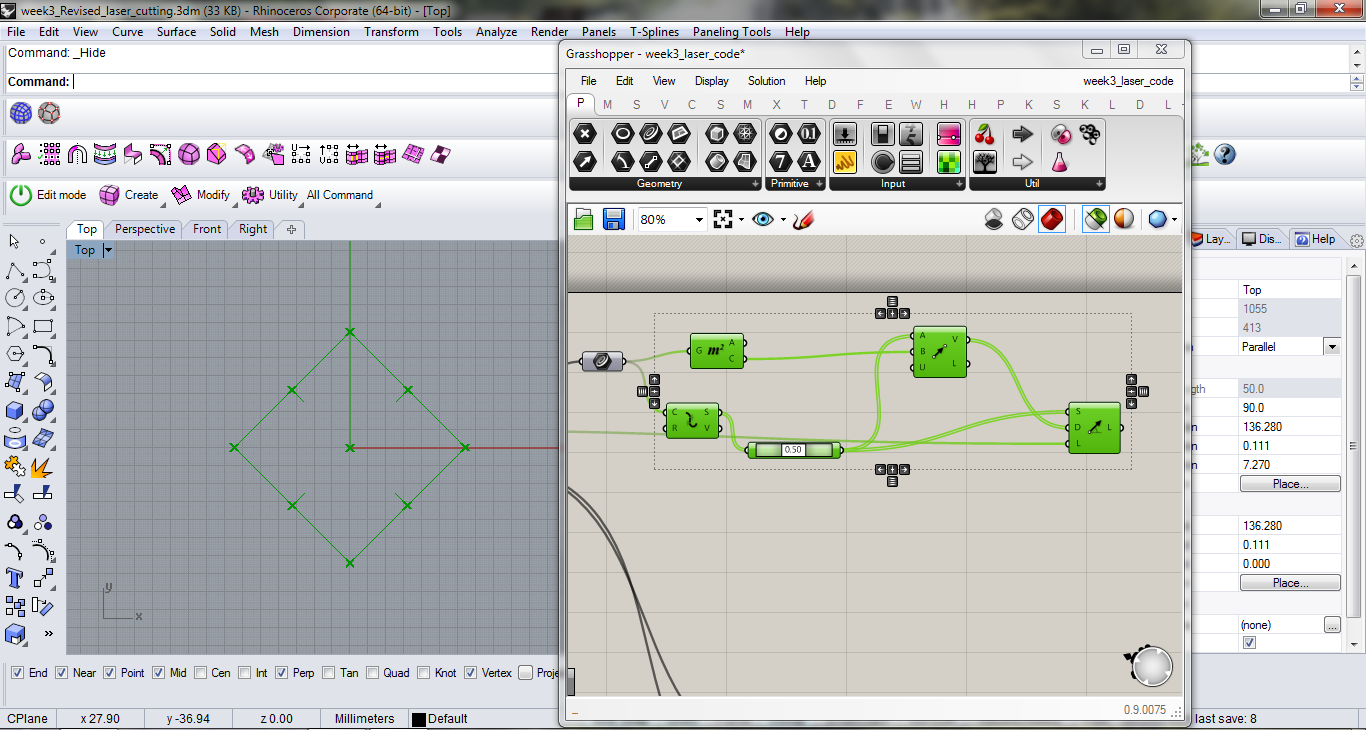The image size is (1366, 730).
Task: Enable the Quad osnap checkbox
Action: [x=372, y=673]
